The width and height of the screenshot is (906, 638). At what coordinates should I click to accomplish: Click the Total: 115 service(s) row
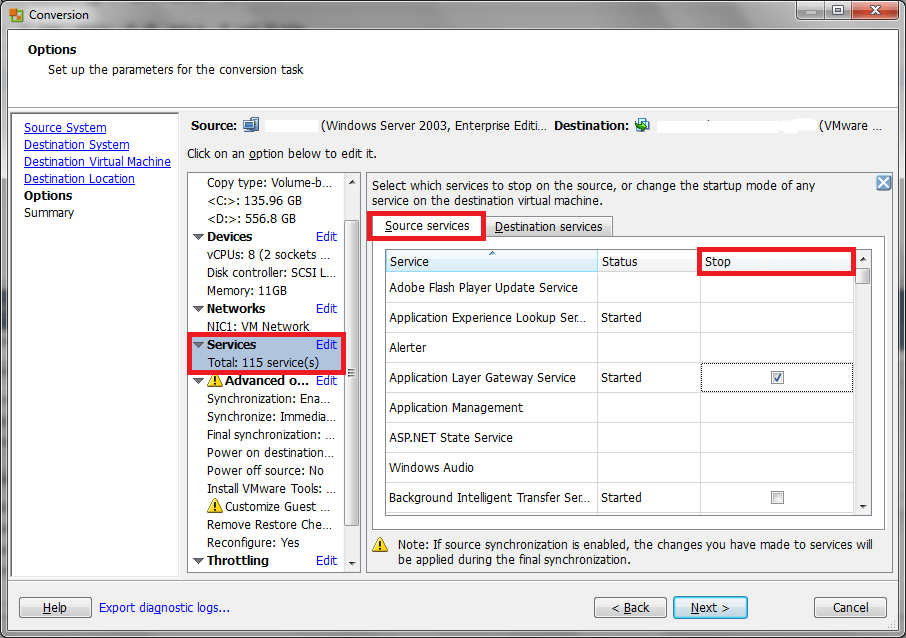tap(263, 362)
